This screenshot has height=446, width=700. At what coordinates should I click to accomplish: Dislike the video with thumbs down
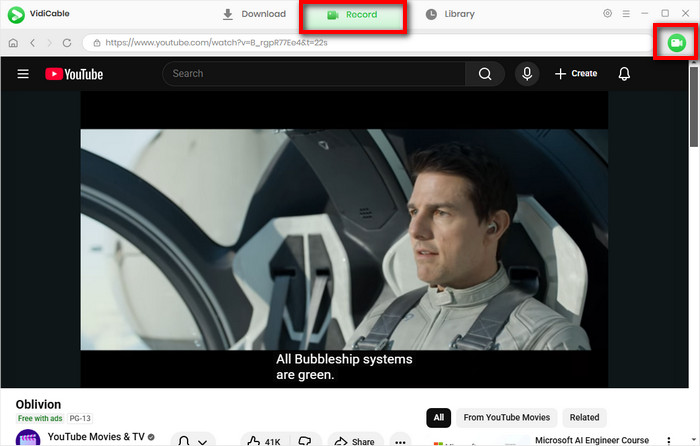click(305, 441)
